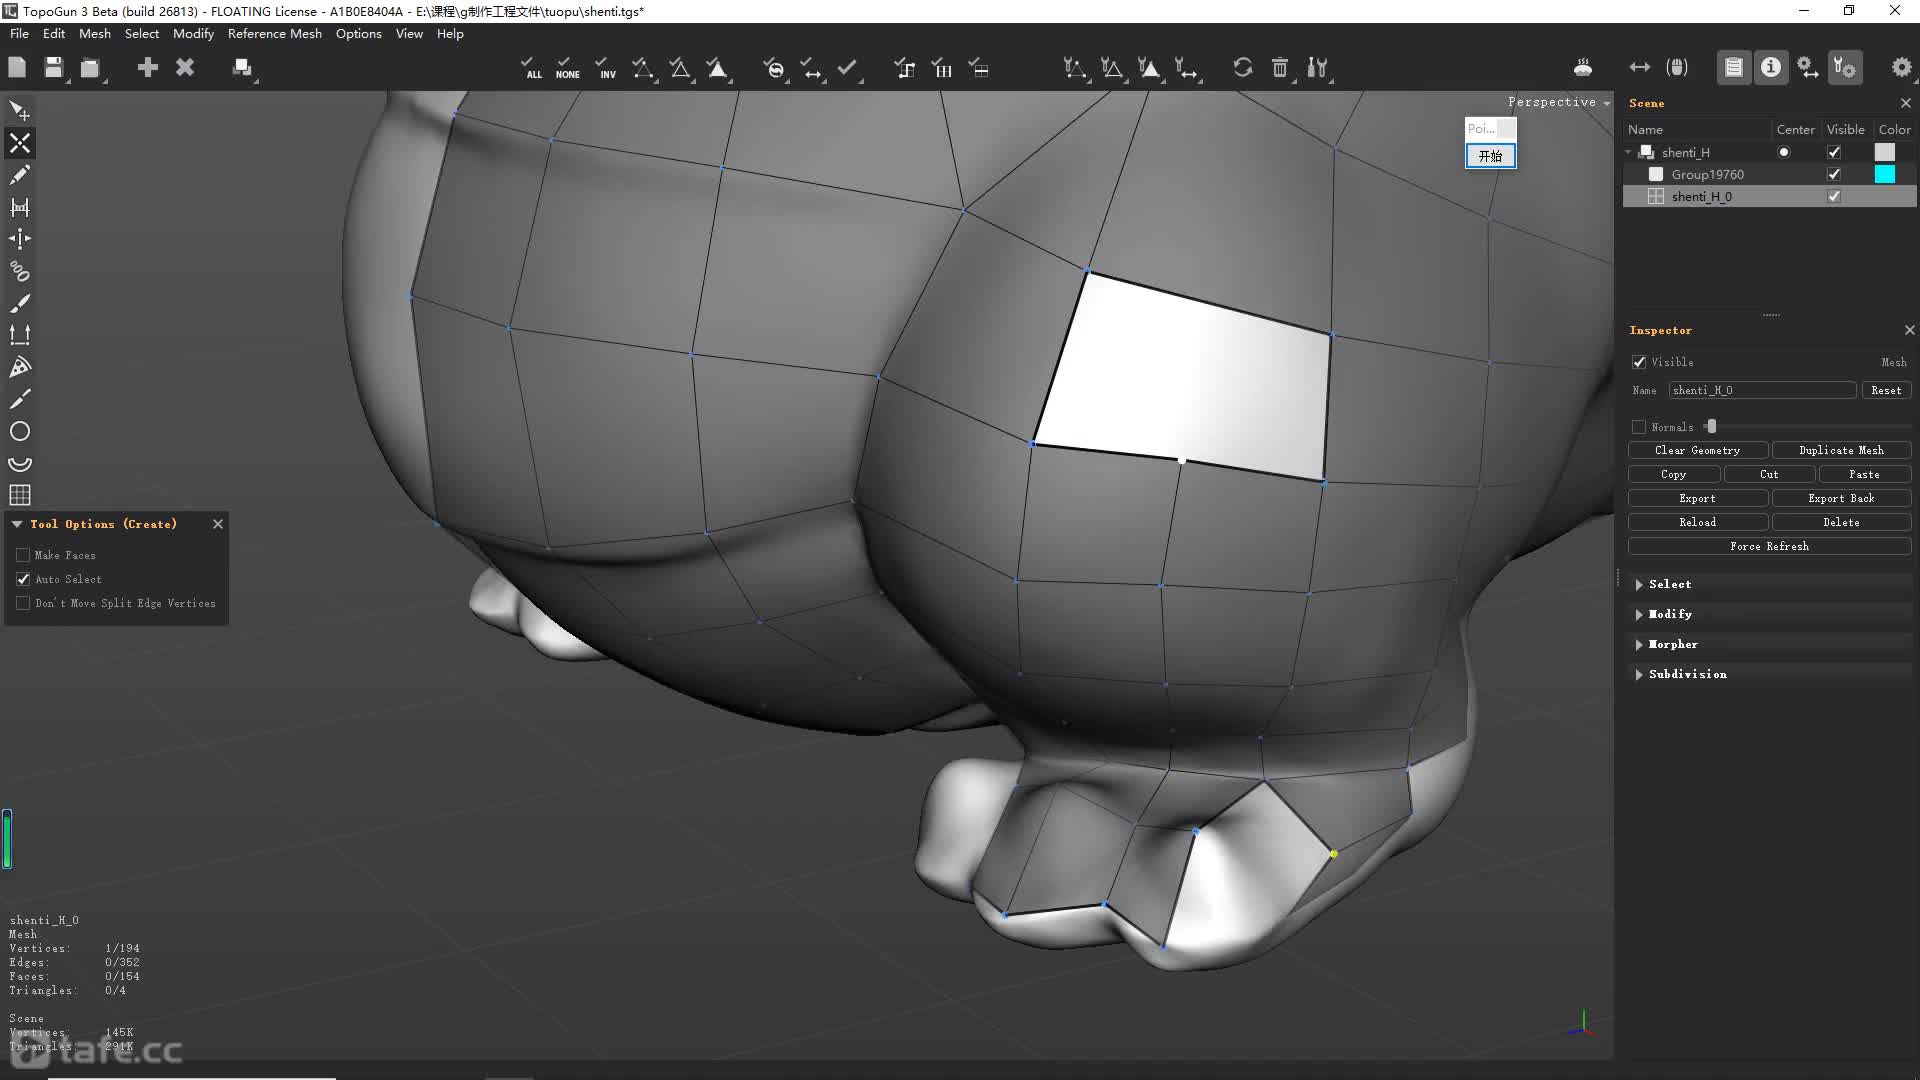The image size is (1920, 1080).
Task: Click the trash can delete icon
Action: tap(1280, 67)
